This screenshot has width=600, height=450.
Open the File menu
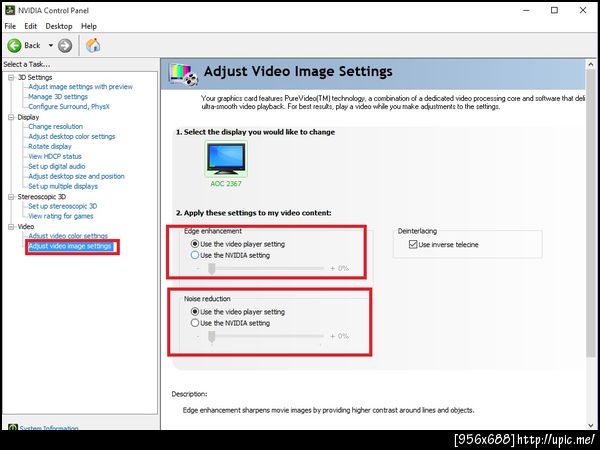(x=10, y=26)
